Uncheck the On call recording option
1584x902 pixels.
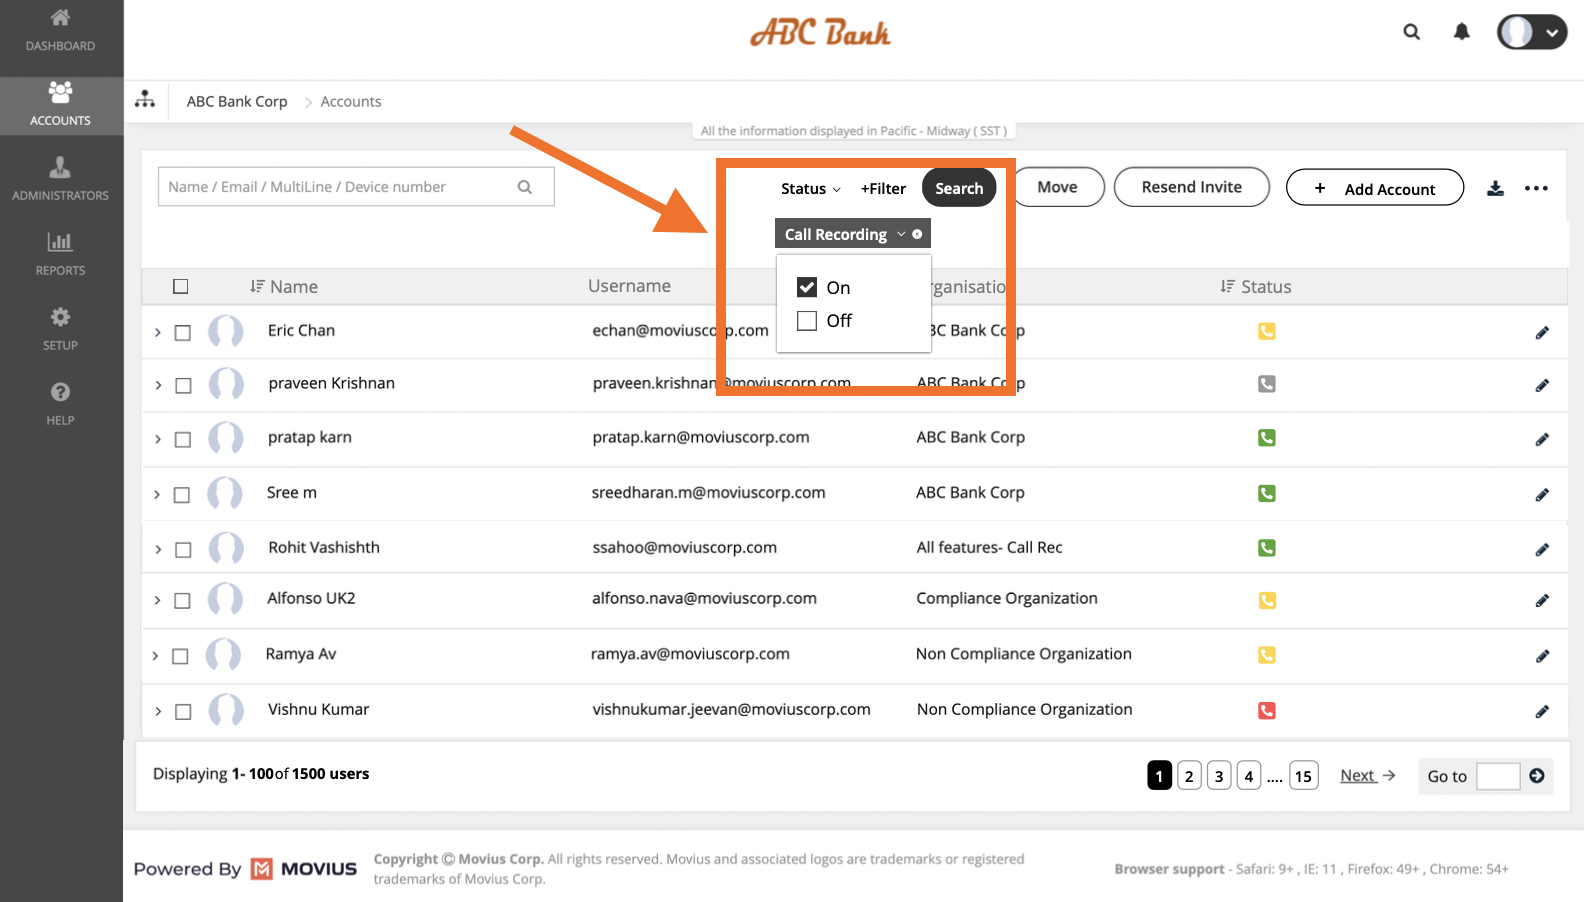pos(807,288)
